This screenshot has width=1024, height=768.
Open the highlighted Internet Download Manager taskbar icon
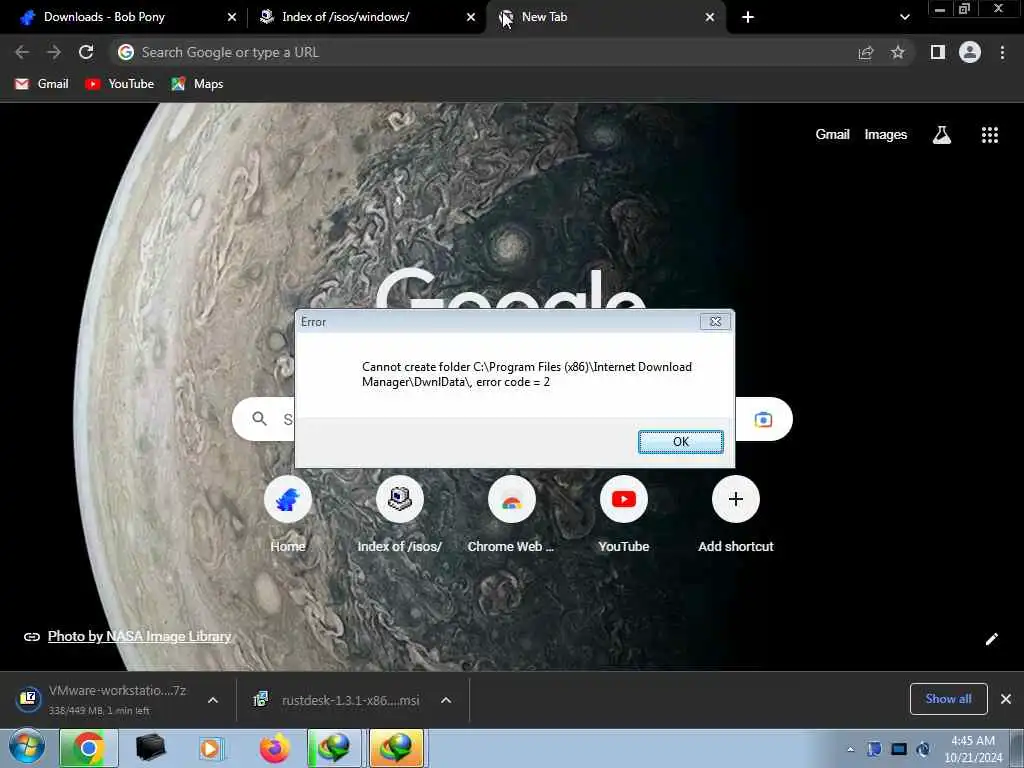[397, 748]
